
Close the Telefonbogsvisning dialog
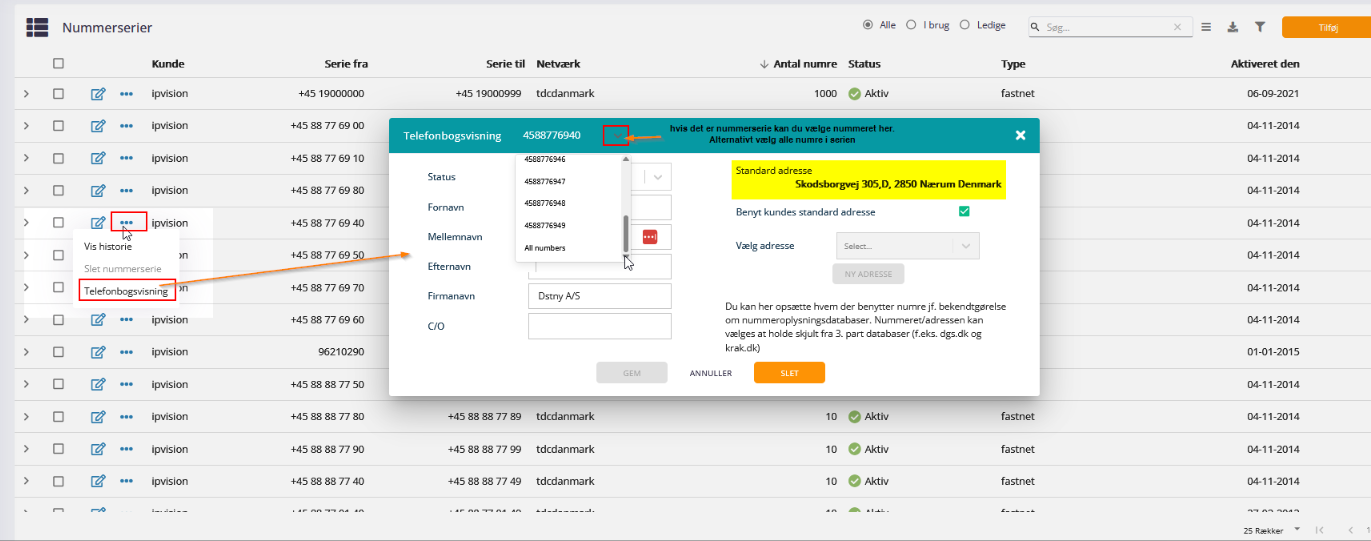click(x=1020, y=135)
